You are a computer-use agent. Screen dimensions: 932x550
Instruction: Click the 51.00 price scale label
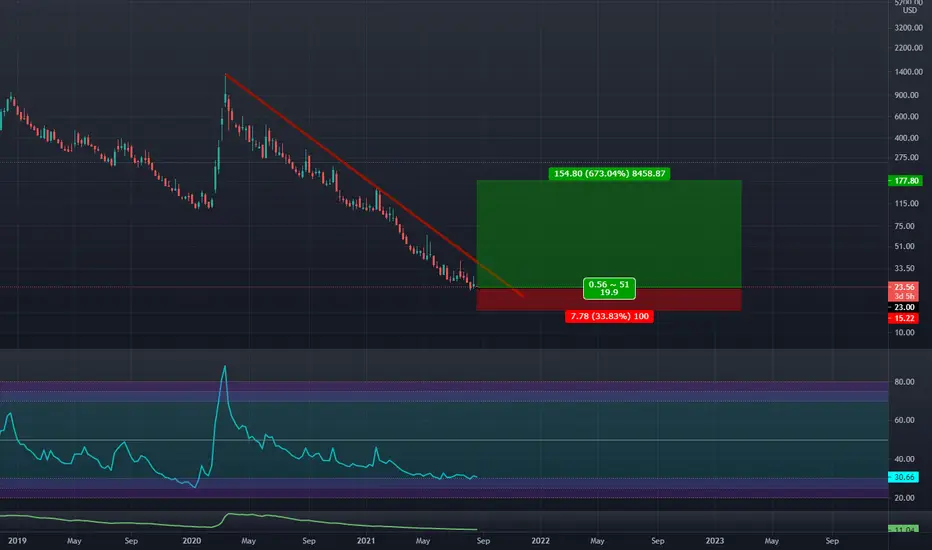[905, 246]
